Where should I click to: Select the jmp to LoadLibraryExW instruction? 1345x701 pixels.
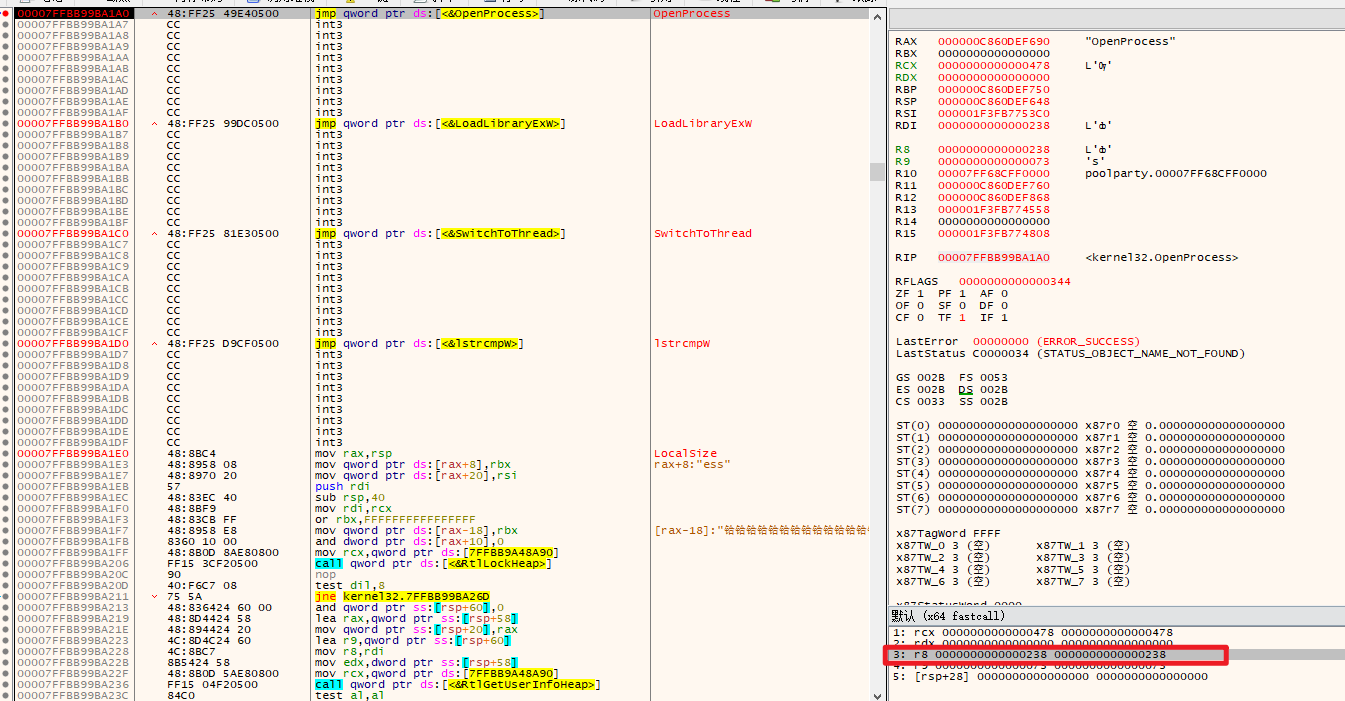(x=440, y=124)
